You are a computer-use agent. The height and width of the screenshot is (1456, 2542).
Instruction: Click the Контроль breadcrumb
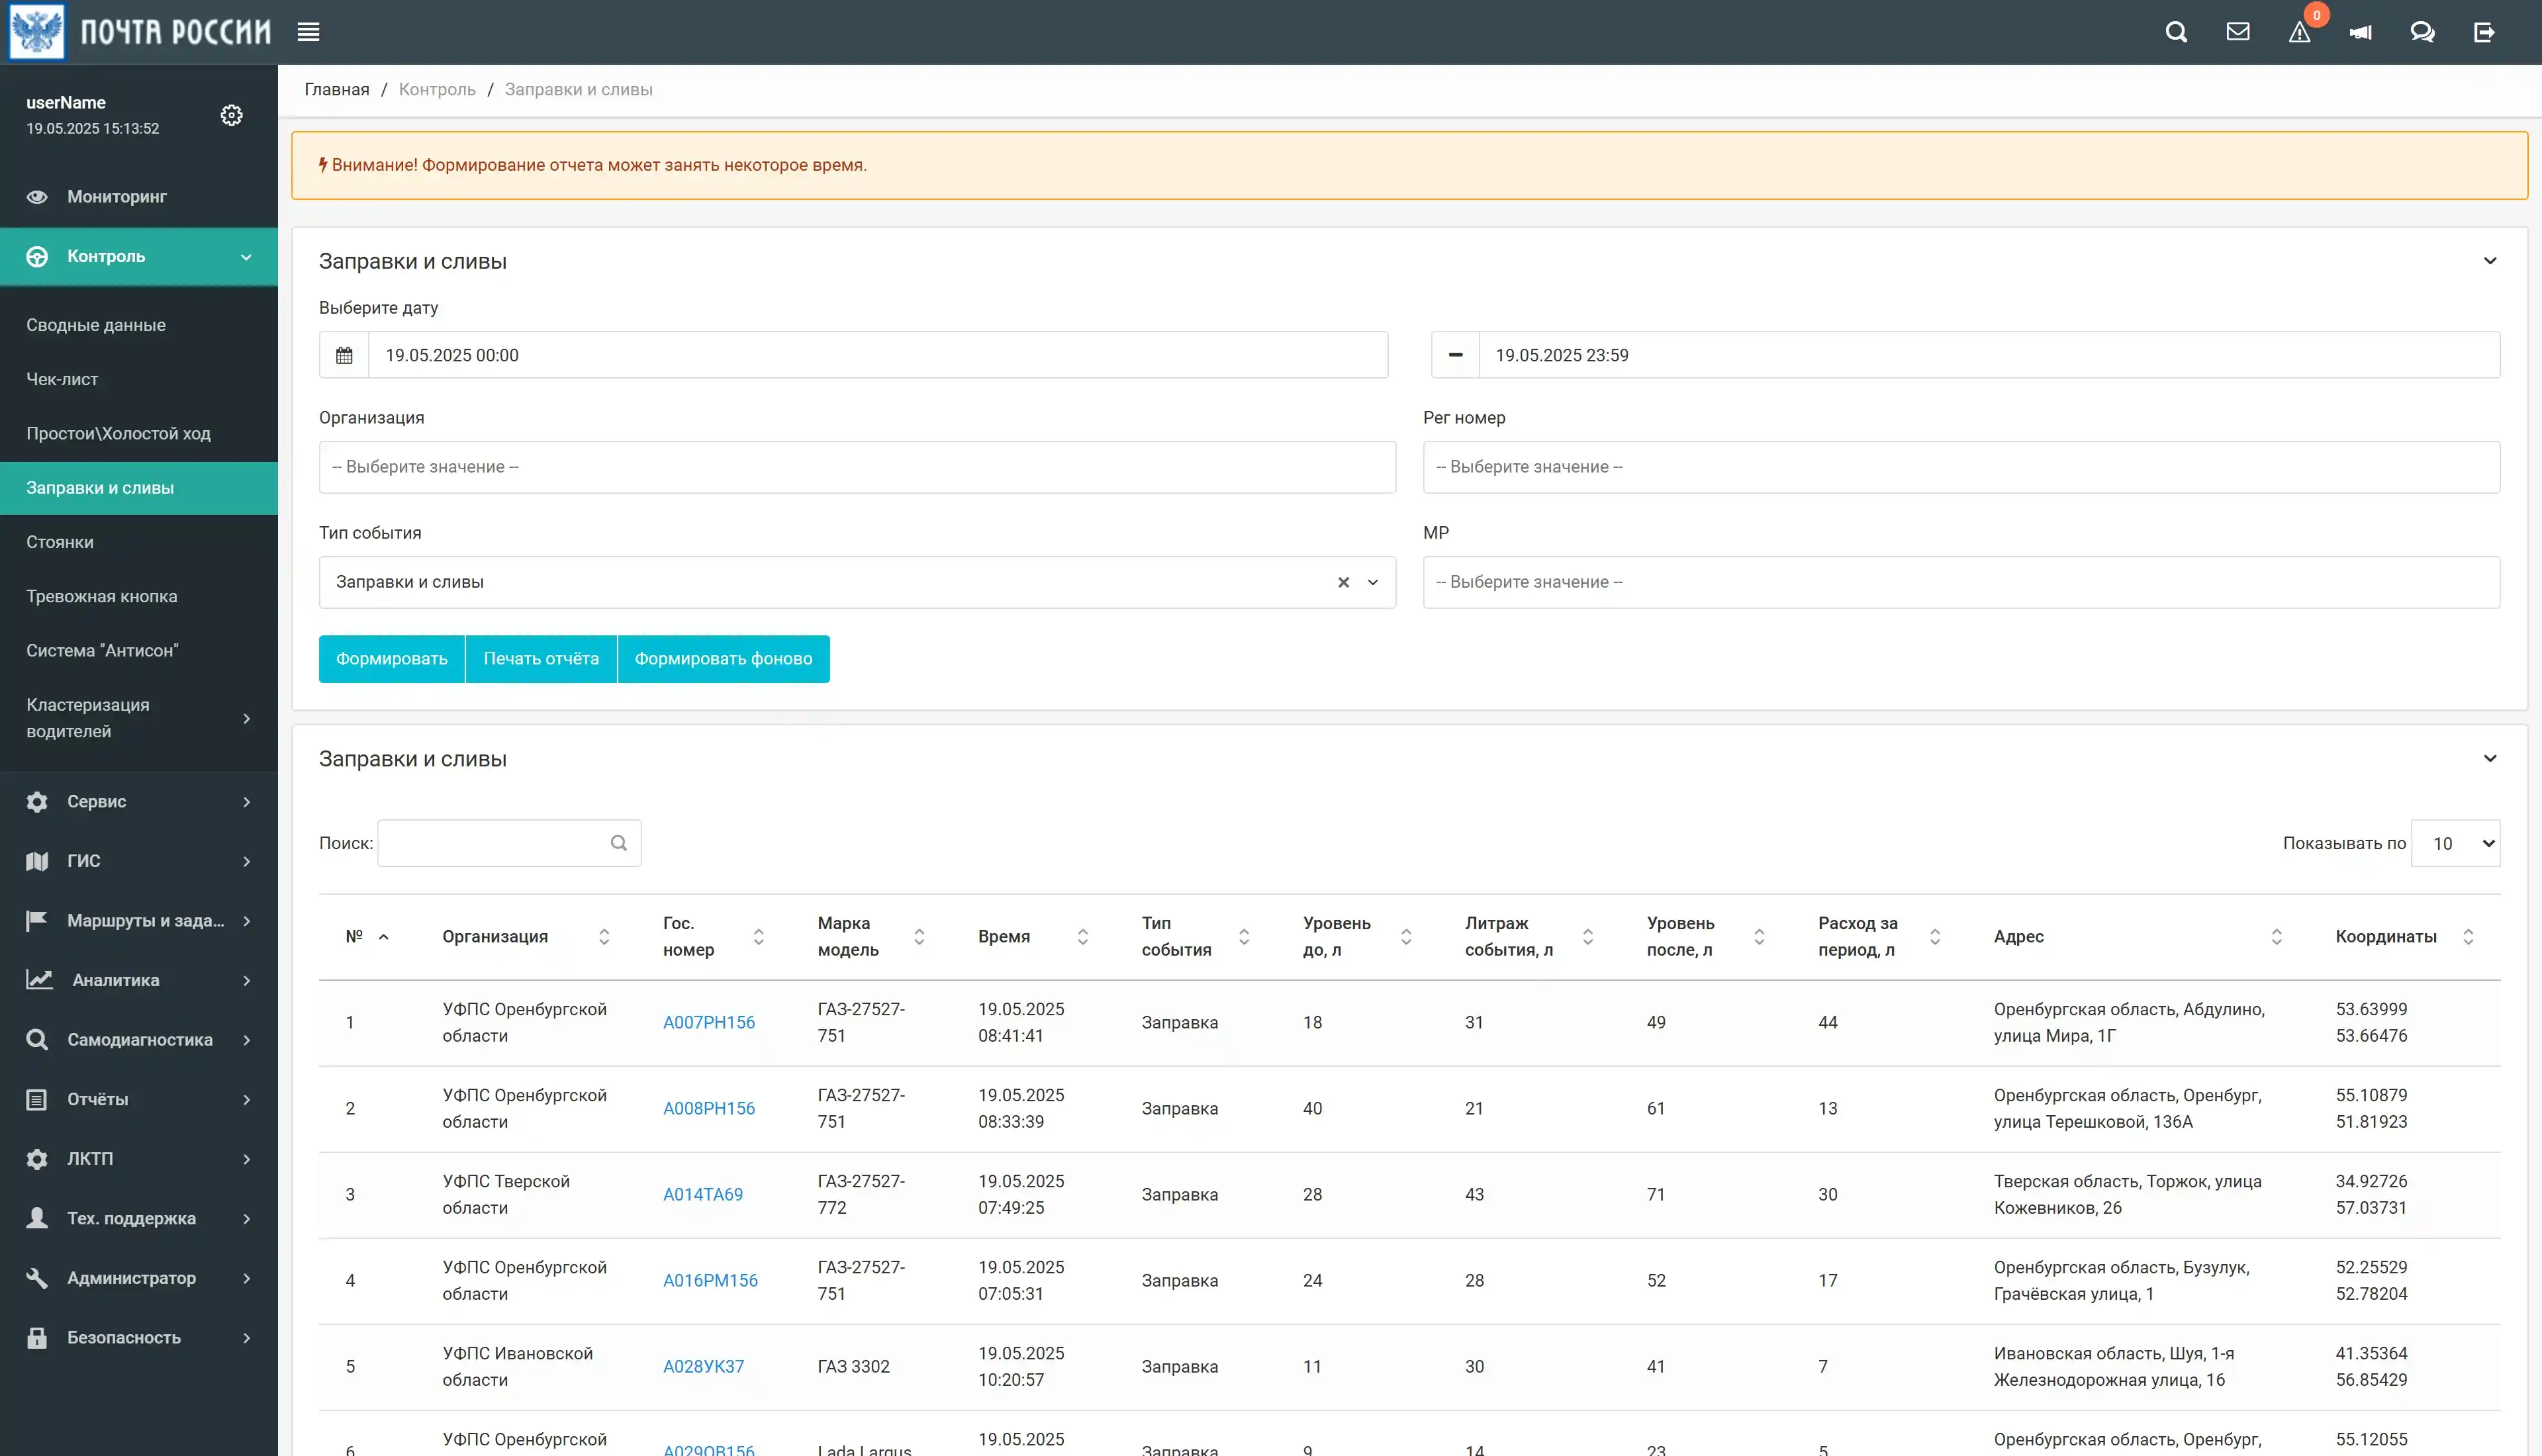coord(437,90)
